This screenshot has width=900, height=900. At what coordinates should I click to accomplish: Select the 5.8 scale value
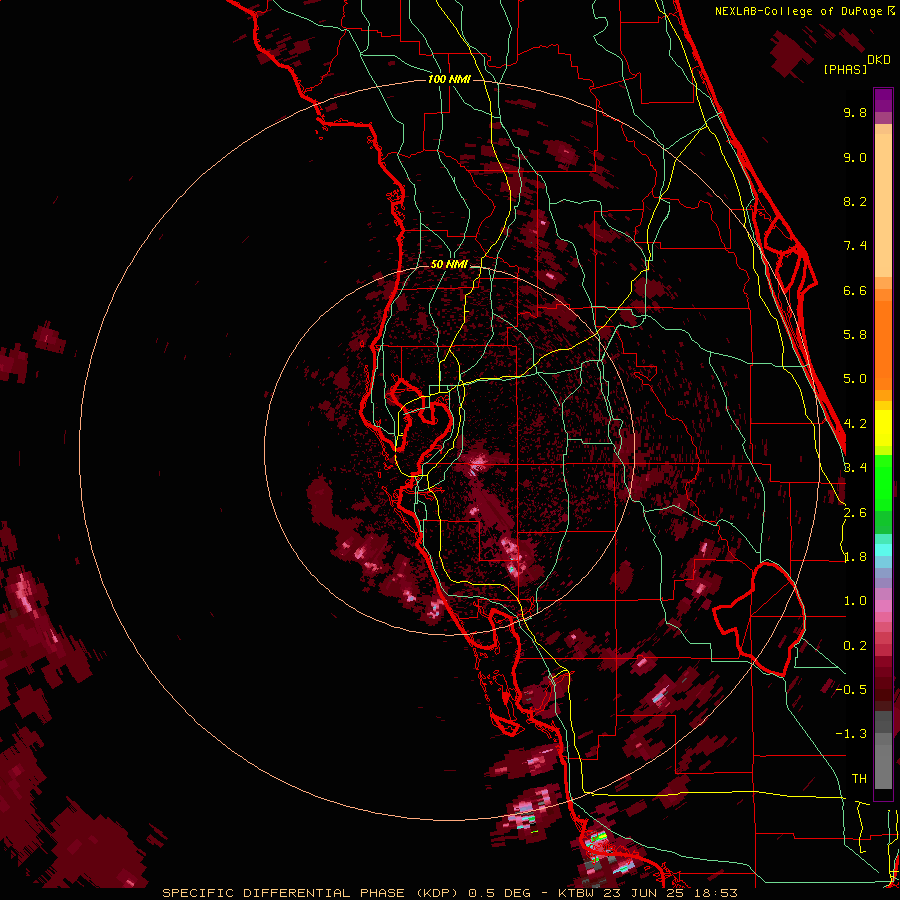click(855, 335)
